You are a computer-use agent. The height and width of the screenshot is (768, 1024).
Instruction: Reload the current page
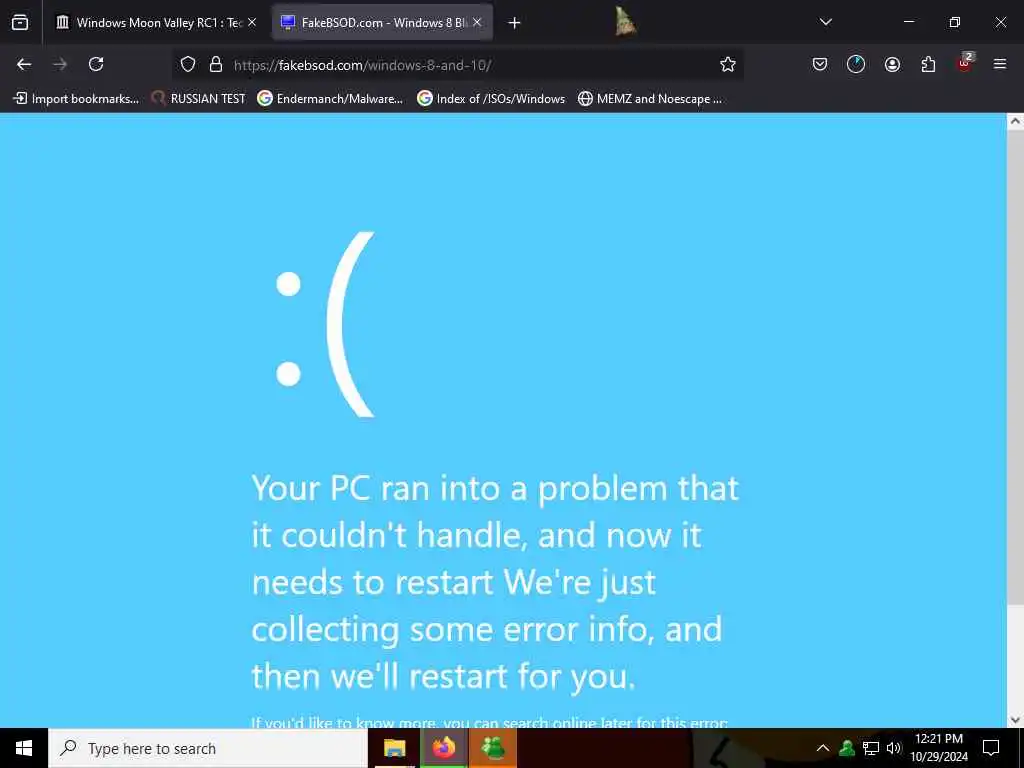click(96, 64)
